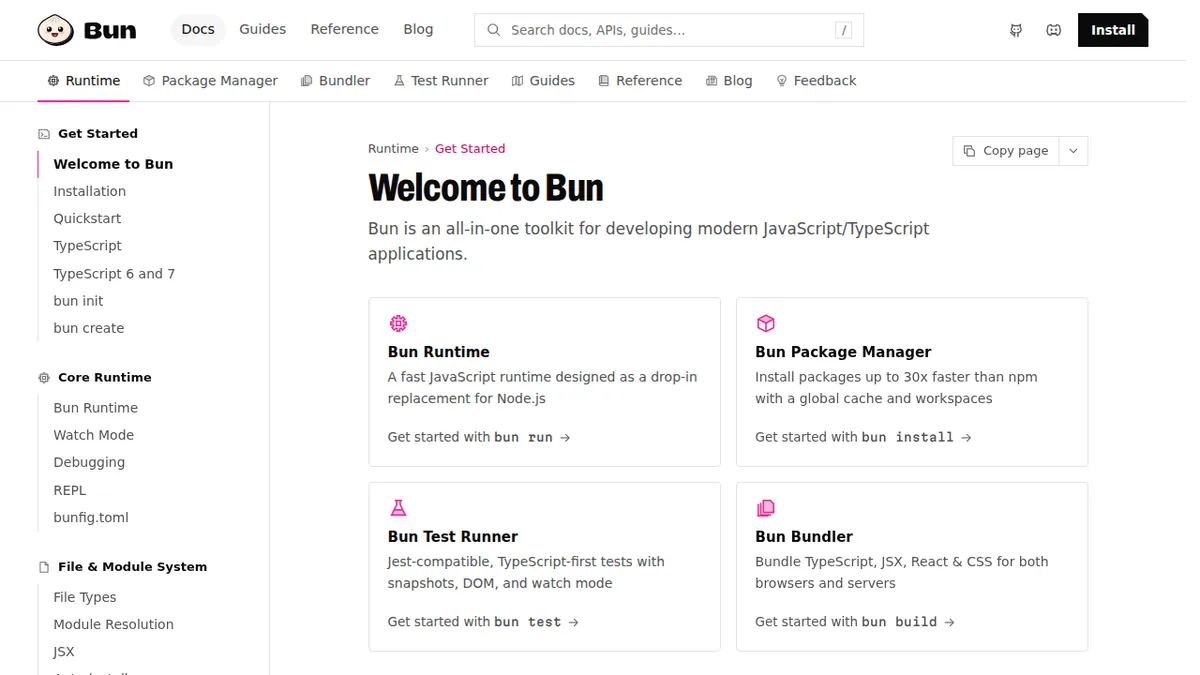This screenshot has height=675, width=1200.
Task: Open Get started with bun build link
Action: 855,622
